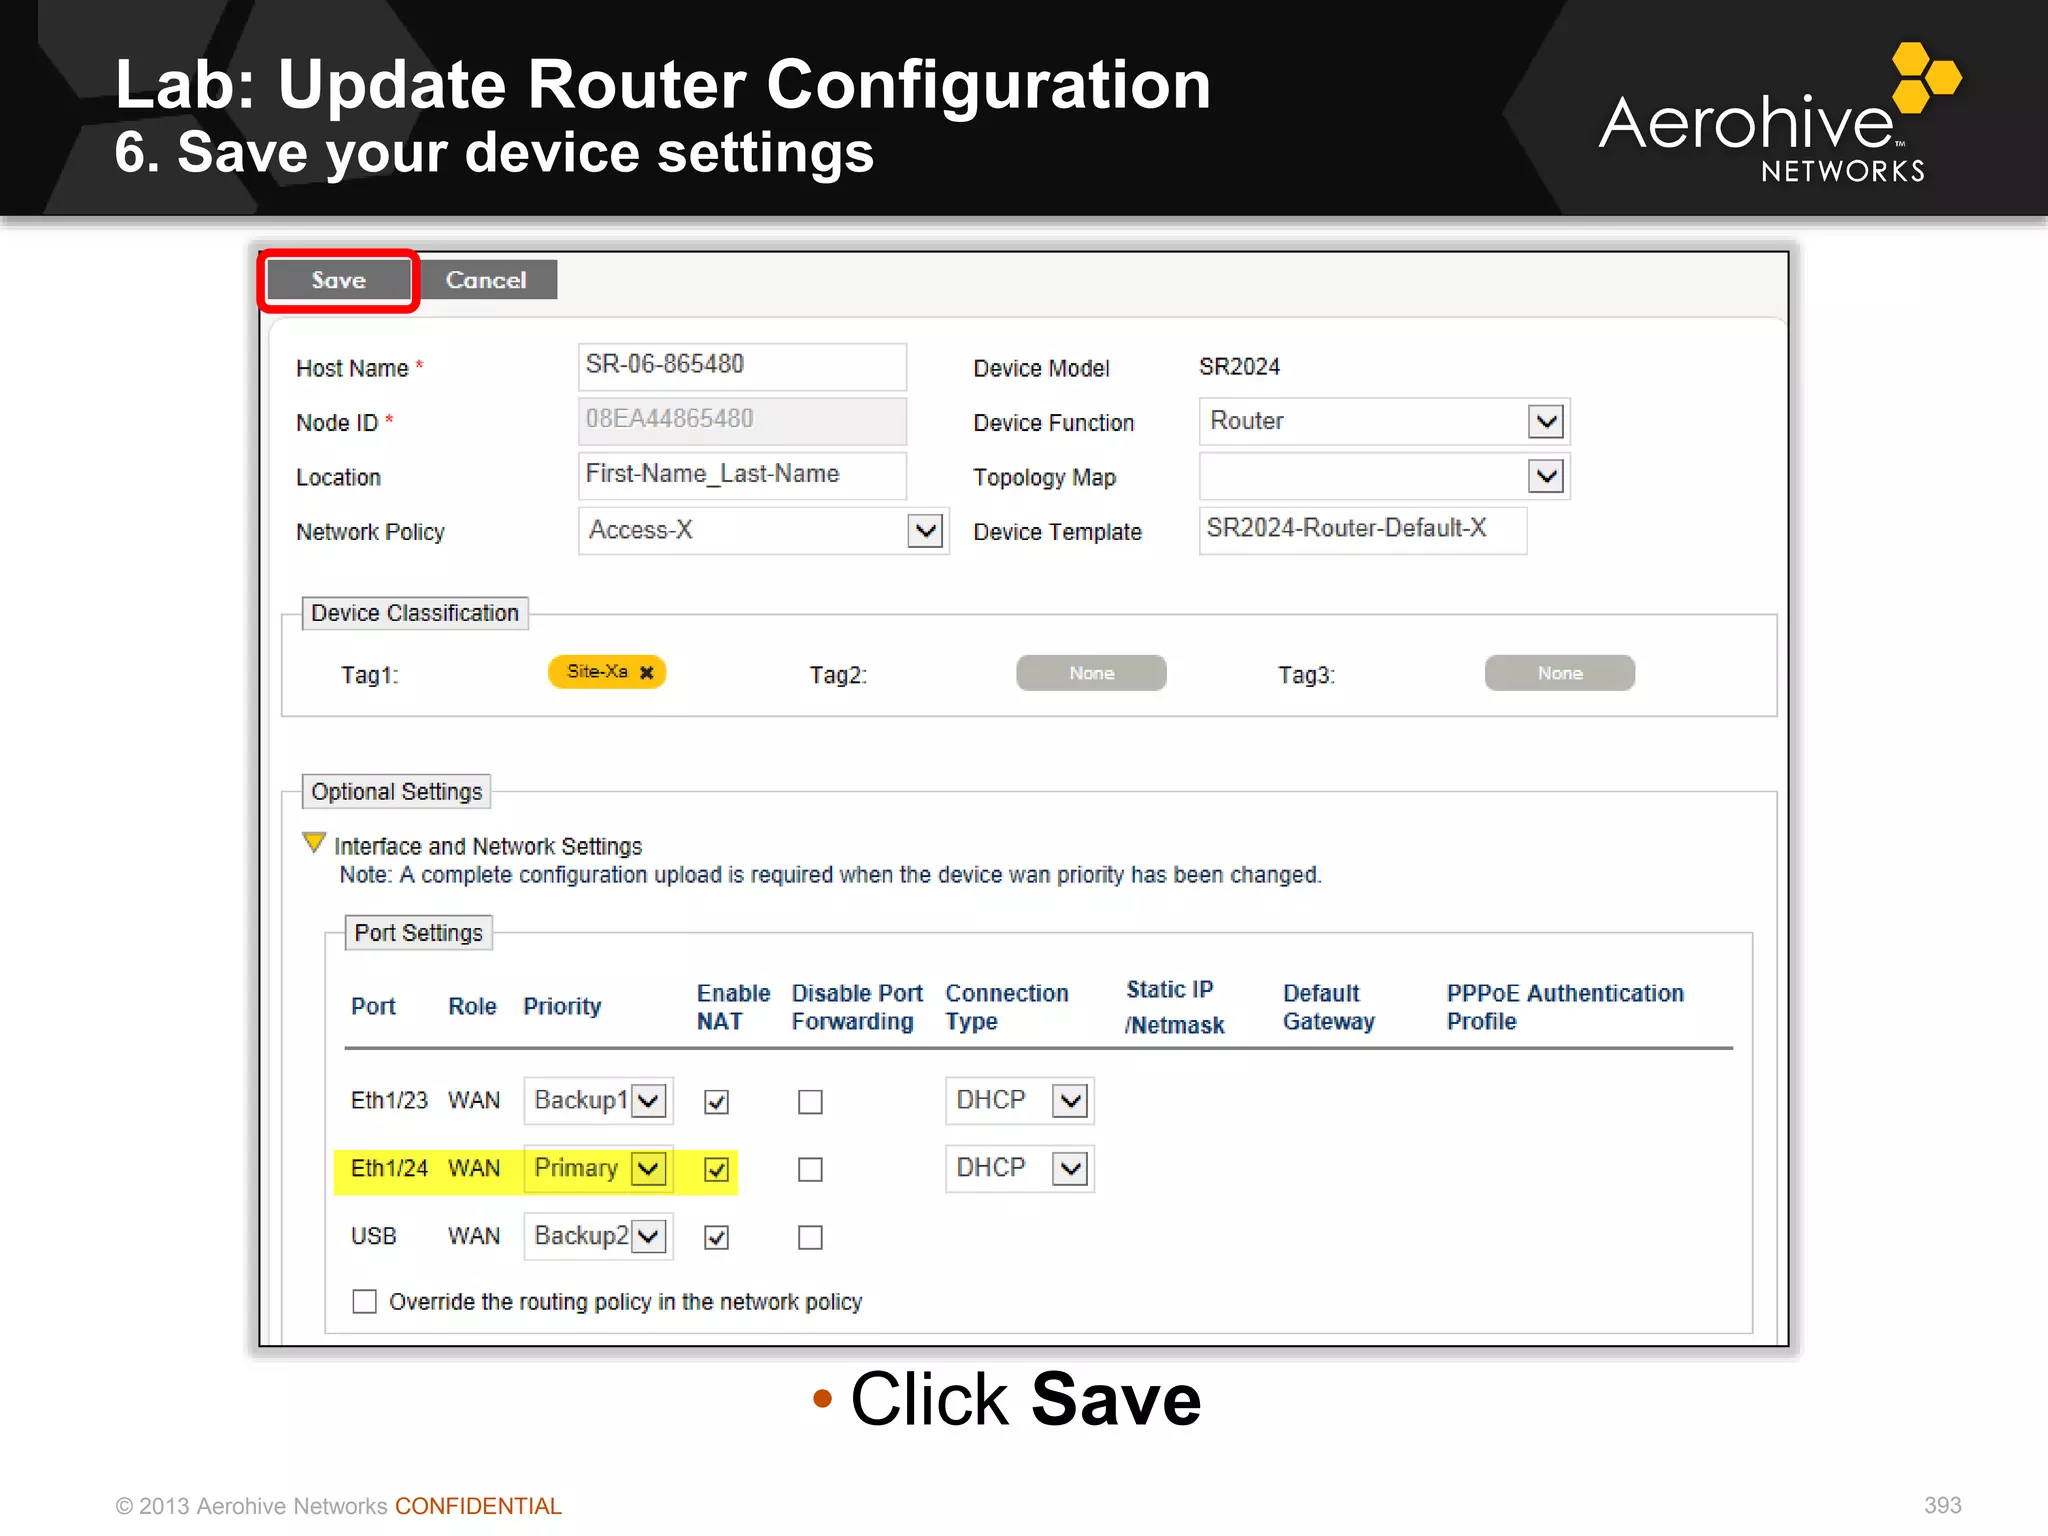Toggle Enable NAT for Eth1/24

coord(716,1169)
